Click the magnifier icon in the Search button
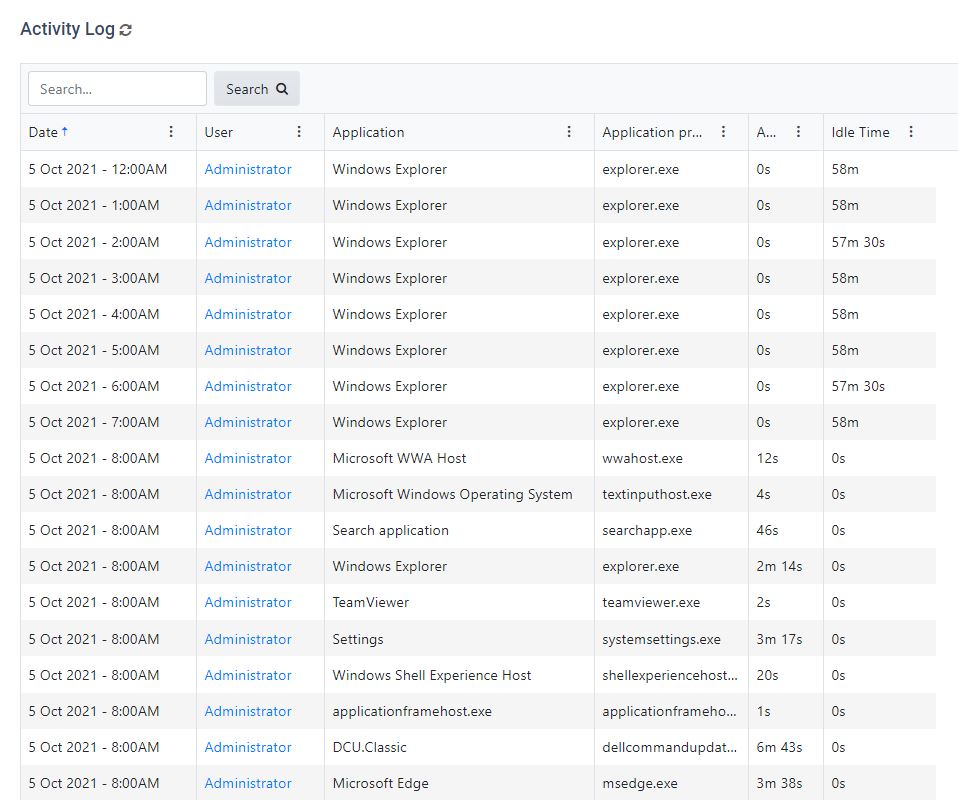 pos(283,88)
